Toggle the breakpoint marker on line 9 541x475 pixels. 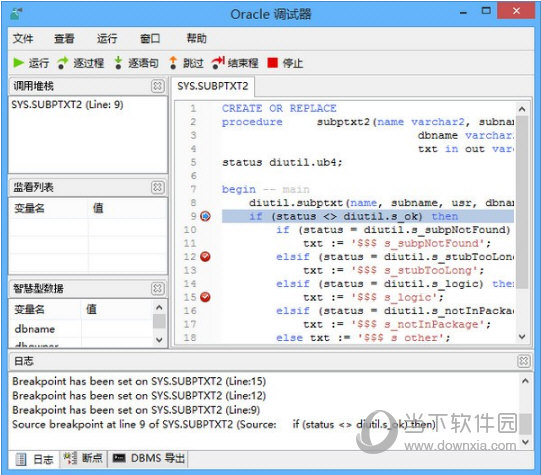pyautogui.click(x=205, y=216)
